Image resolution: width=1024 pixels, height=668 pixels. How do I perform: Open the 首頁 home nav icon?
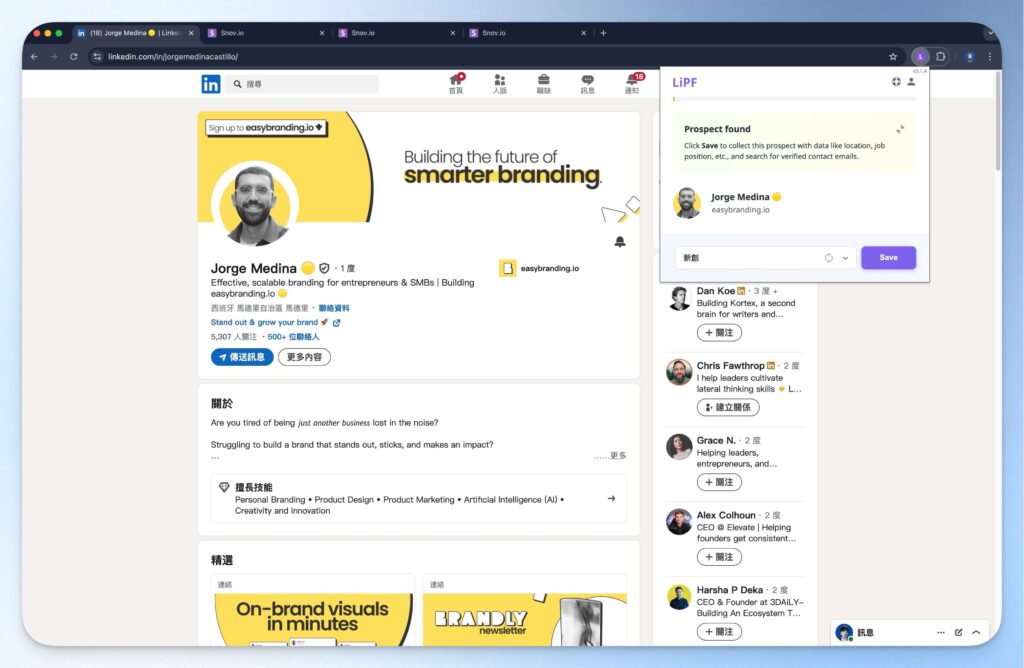pyautogui.click(x=456, y=84)
